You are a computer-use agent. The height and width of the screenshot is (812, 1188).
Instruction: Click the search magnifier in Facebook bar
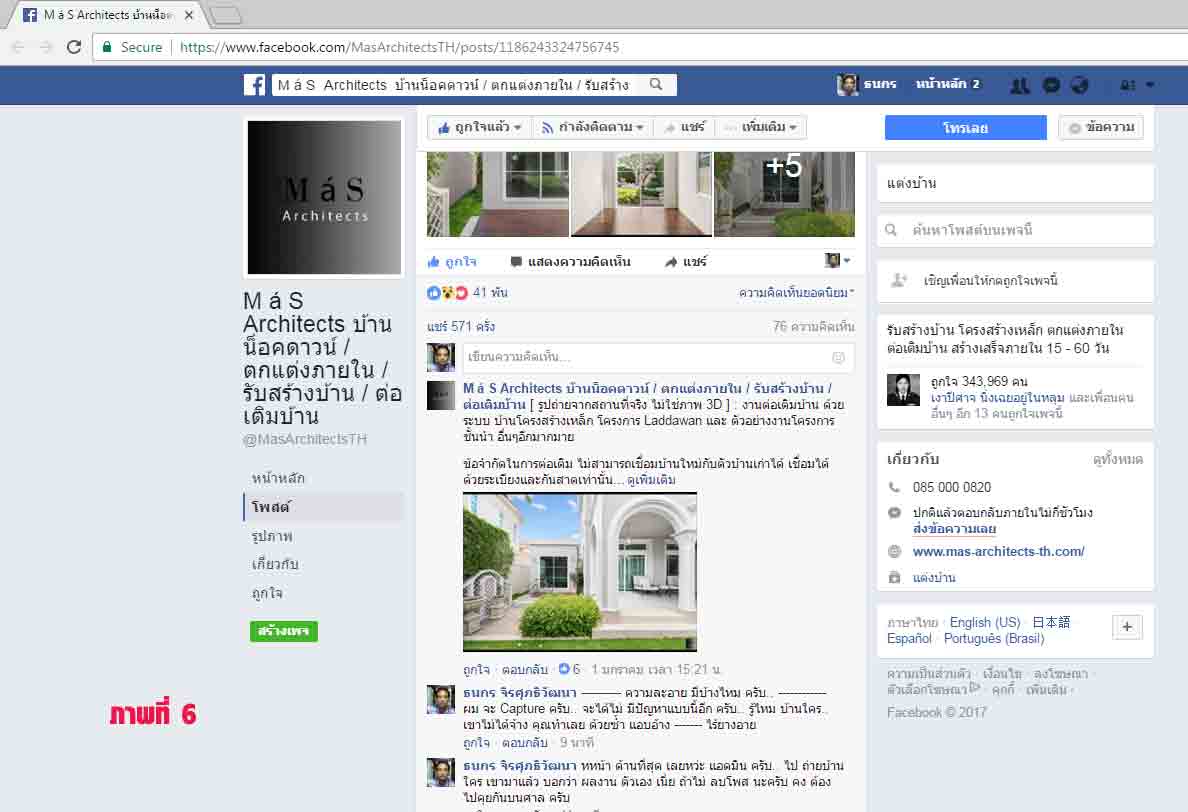656,85
